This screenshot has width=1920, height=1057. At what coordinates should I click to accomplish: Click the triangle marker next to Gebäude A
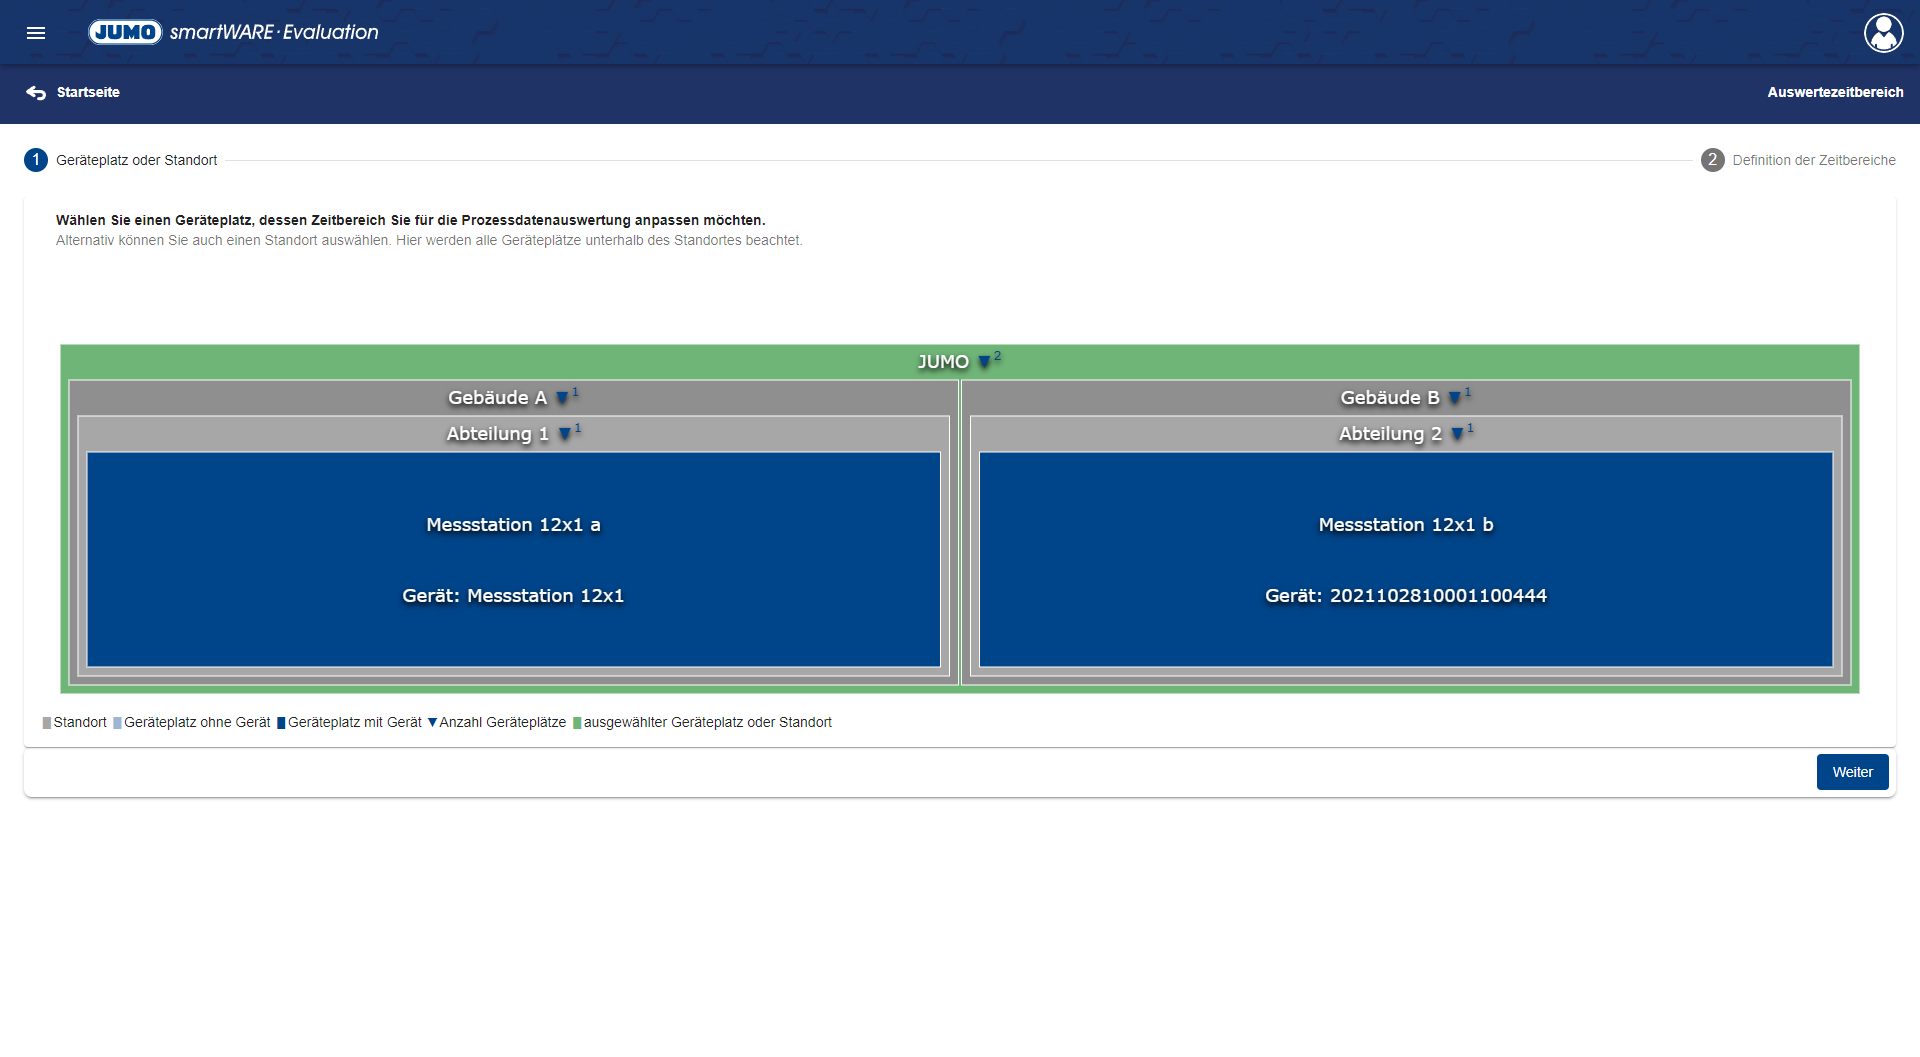(562, 398)
